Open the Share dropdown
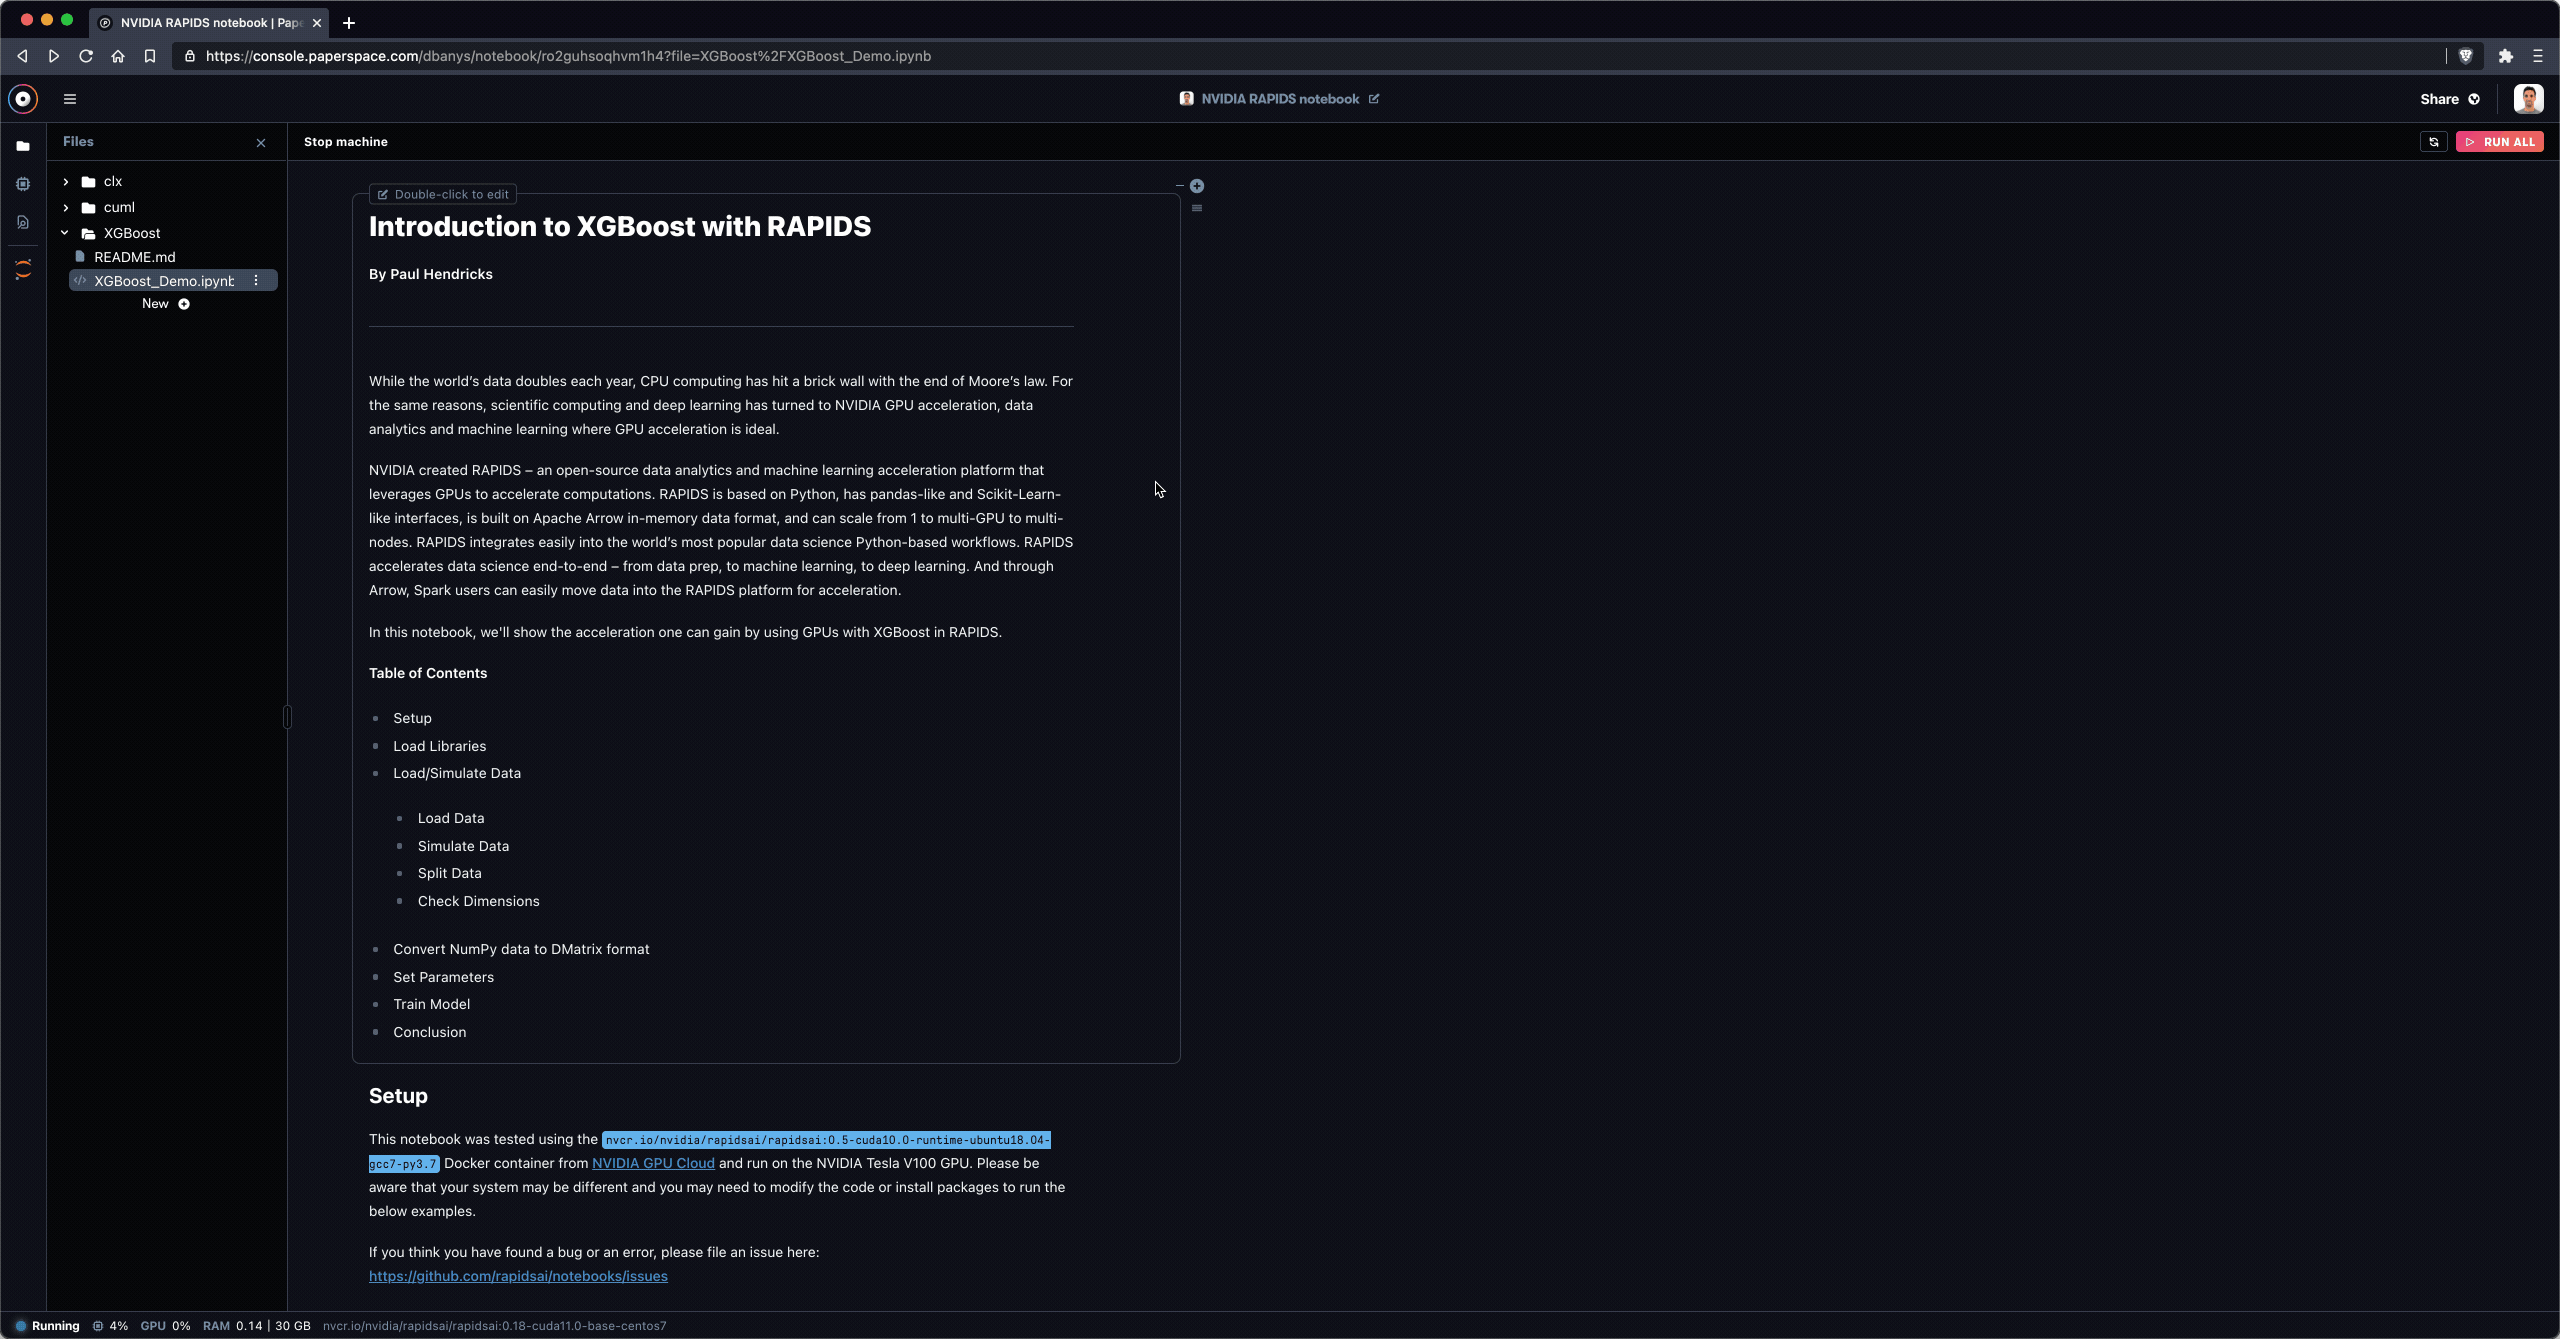The height and width of the screenshot is (1339, 2560). 2449,99
